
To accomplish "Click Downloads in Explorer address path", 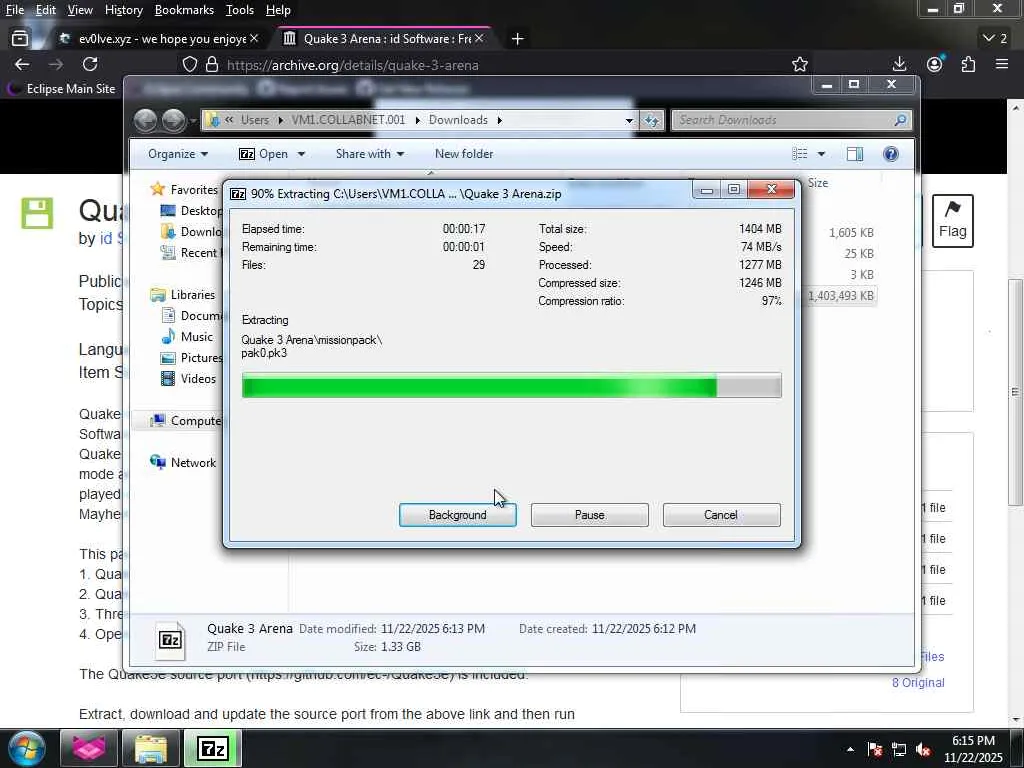I will [458, 120].
